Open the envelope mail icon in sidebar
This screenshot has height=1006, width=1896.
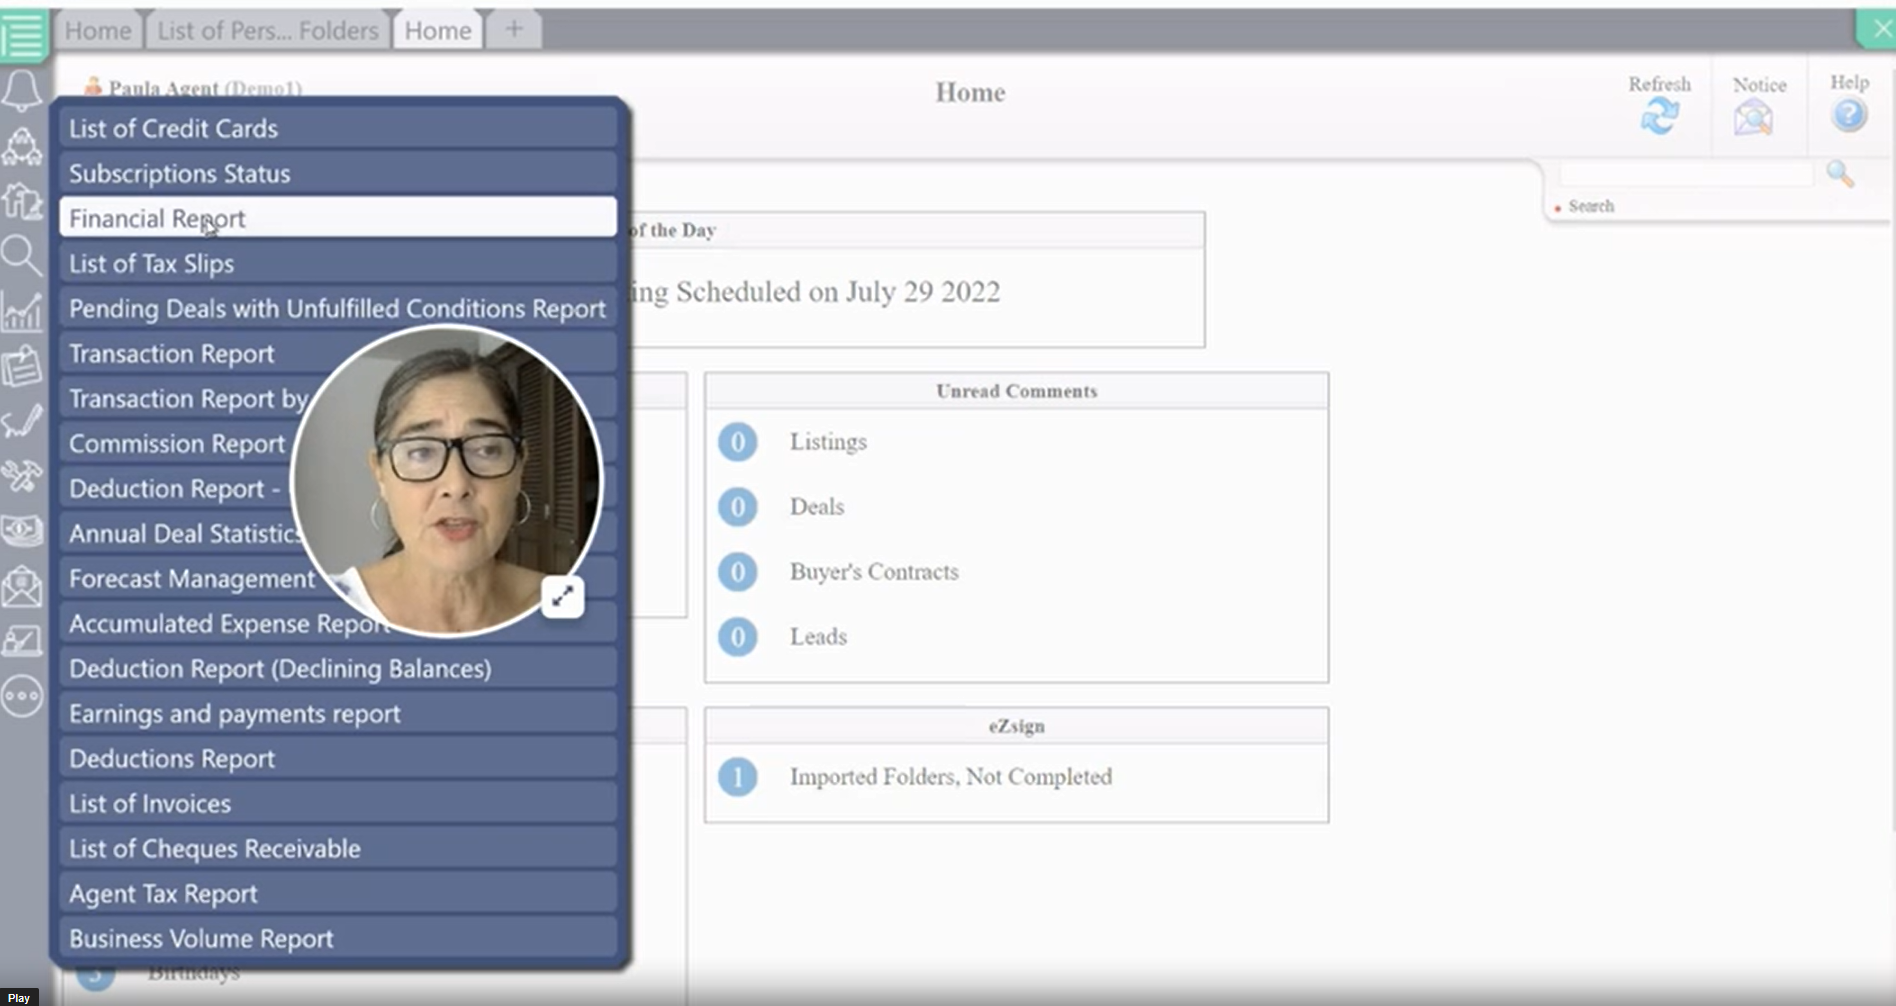coord(22,586)
